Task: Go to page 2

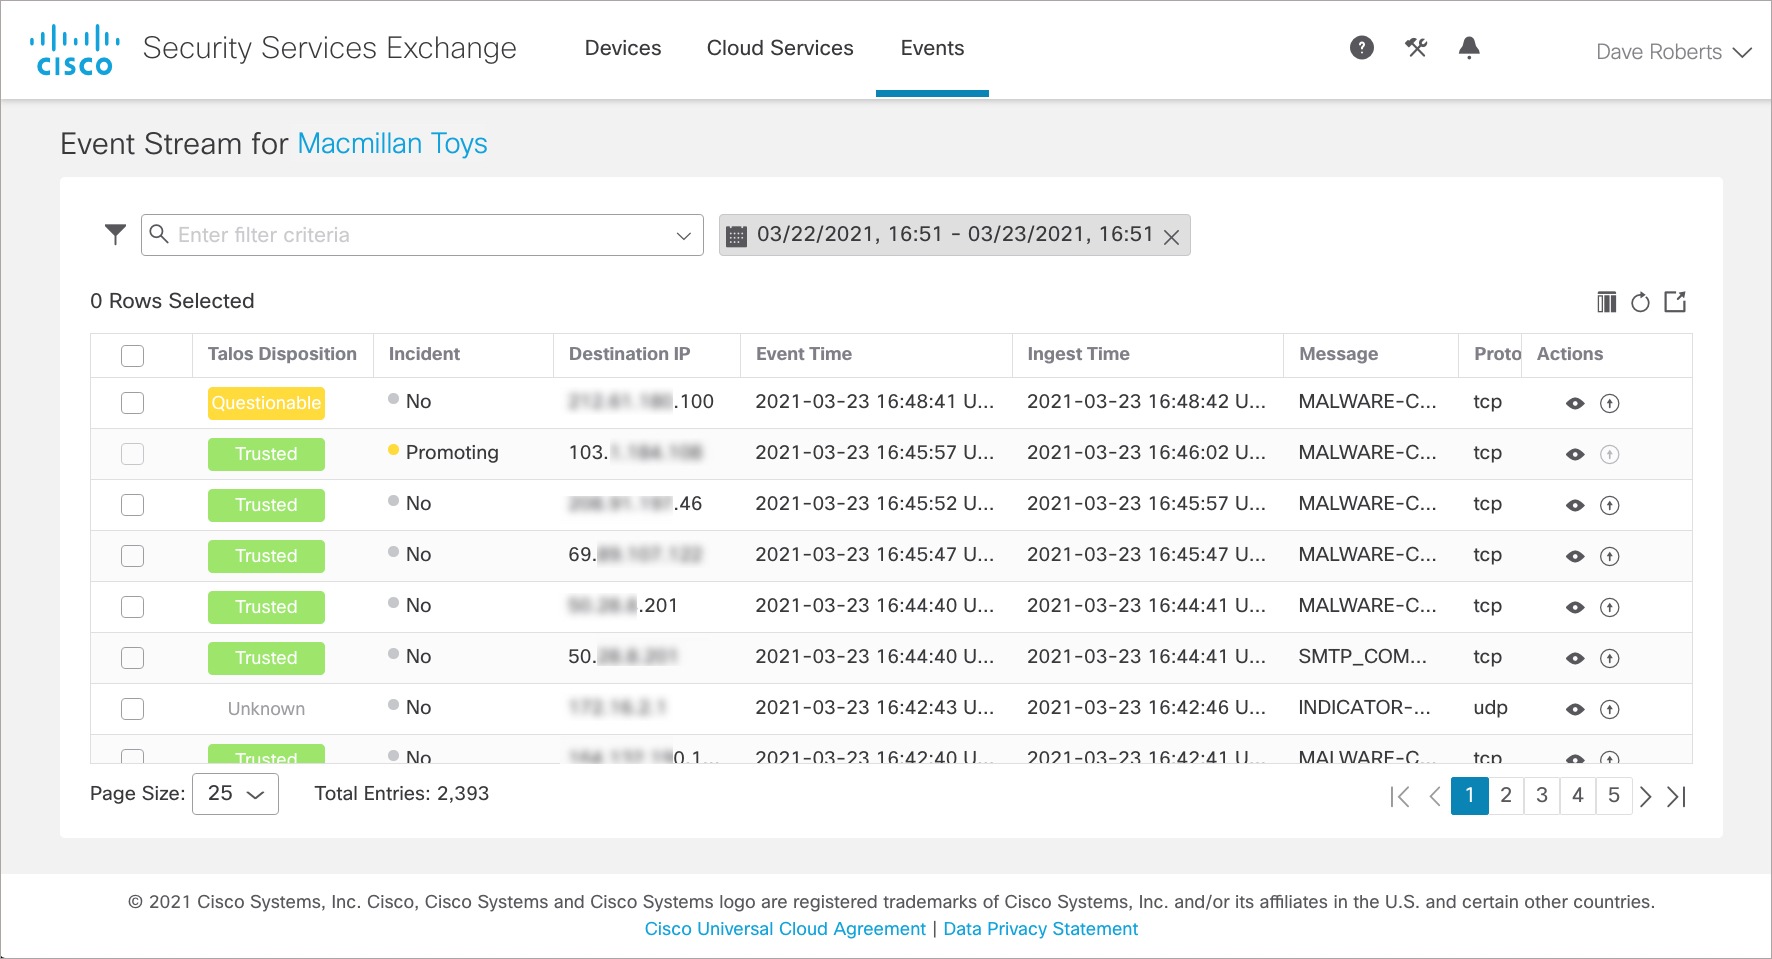Action: point(1506,796)
